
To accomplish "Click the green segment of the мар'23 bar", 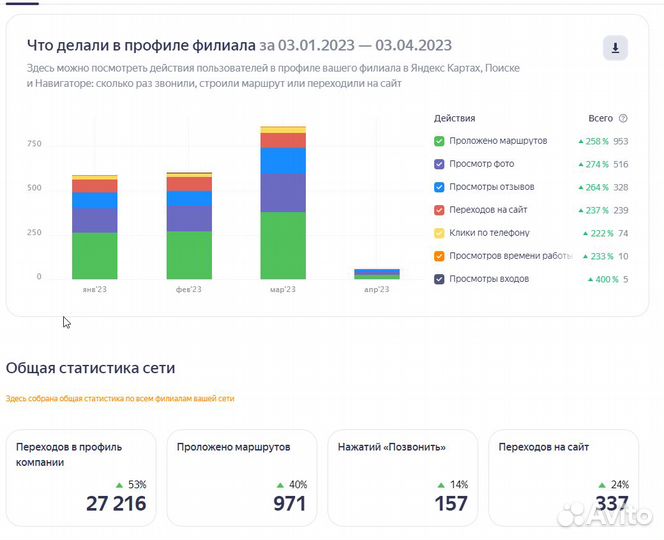I will click(283, 245).
